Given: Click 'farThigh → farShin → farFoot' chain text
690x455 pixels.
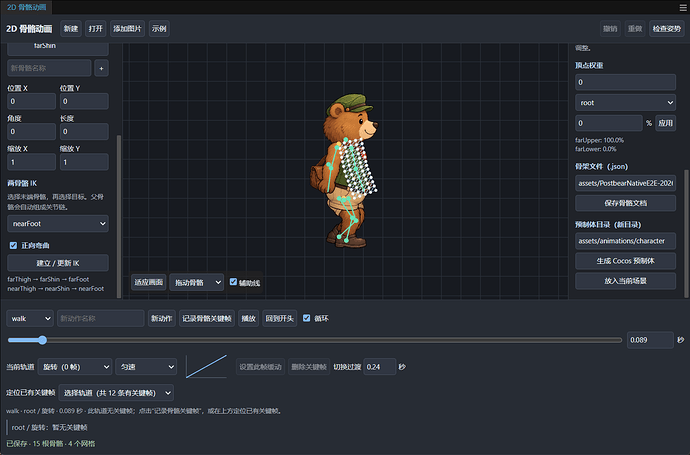Looking at the screenshot, I should coord(48,279).
